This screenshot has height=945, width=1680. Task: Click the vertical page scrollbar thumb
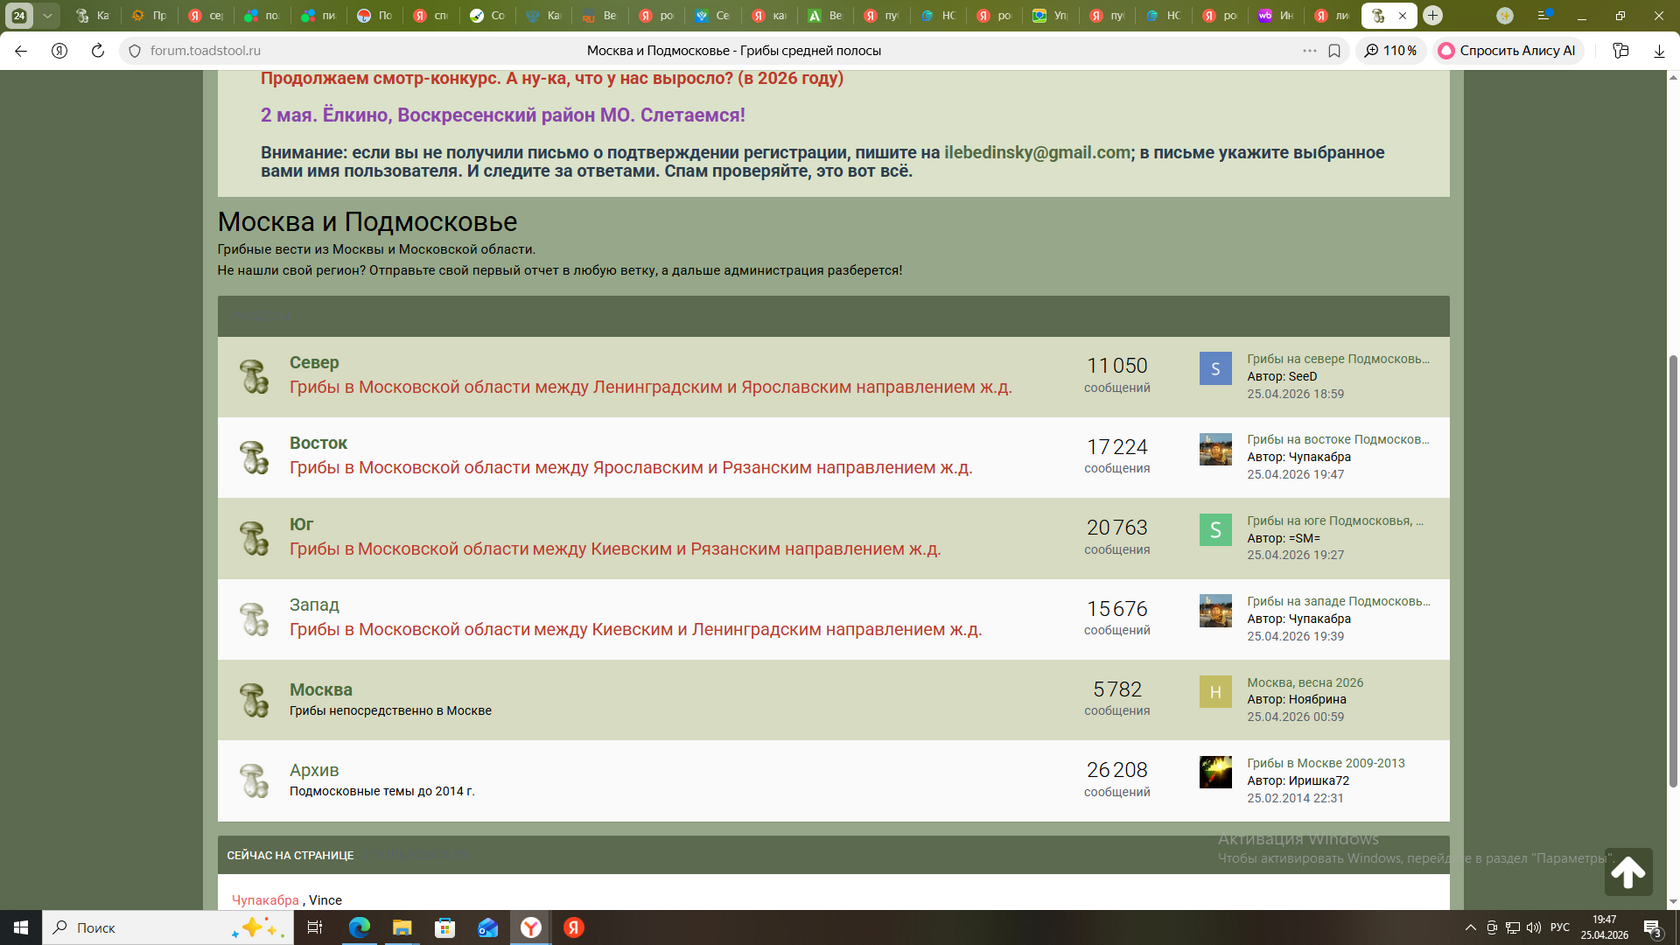tap(1672, 570)
